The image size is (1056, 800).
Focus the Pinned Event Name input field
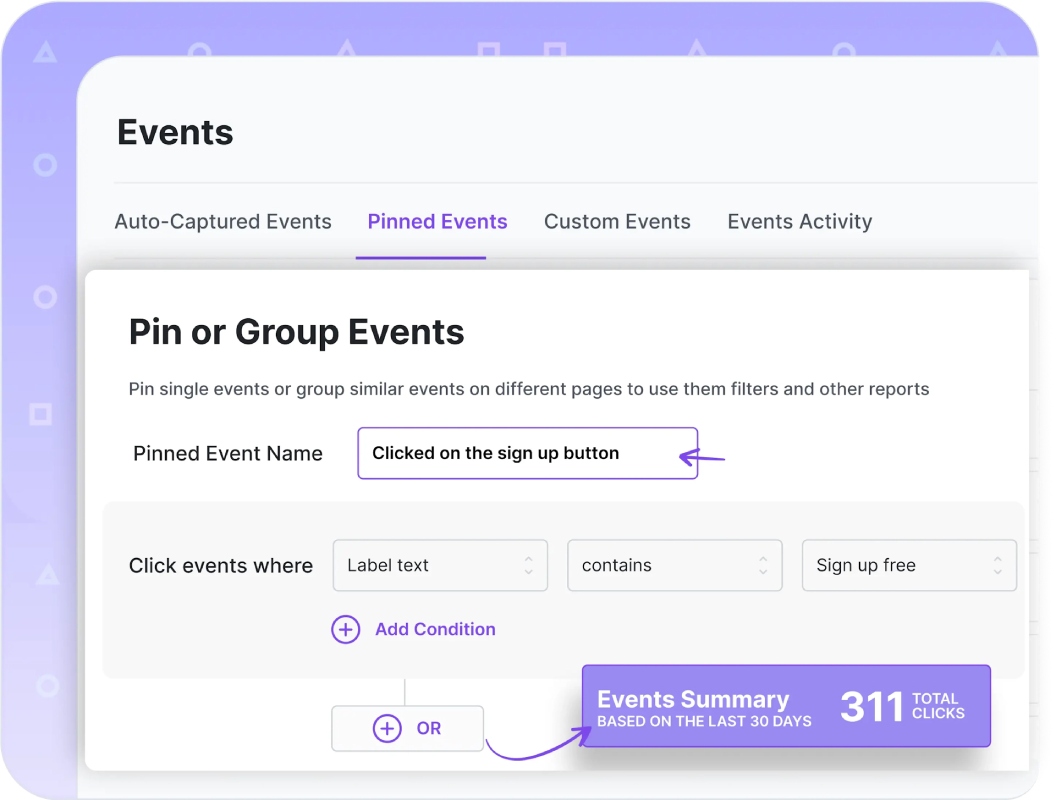point(527,453)
